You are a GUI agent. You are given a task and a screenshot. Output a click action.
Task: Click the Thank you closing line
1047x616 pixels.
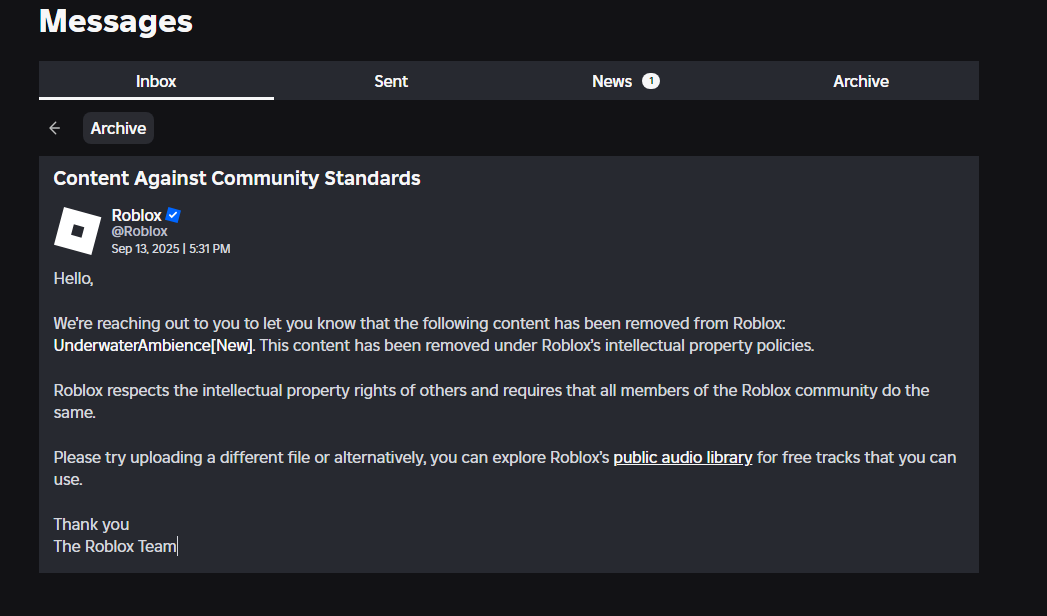pyautogui.click(x=91, y=524)
